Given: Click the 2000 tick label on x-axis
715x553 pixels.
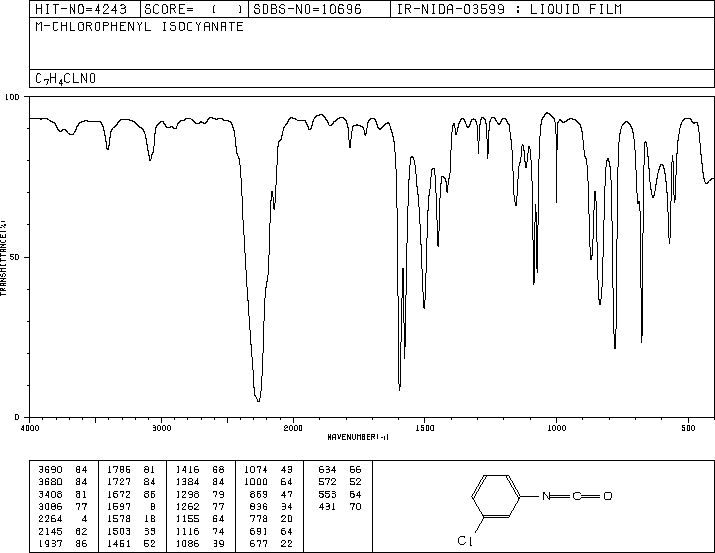Looking at the screenshot, I should coord(293,428).
